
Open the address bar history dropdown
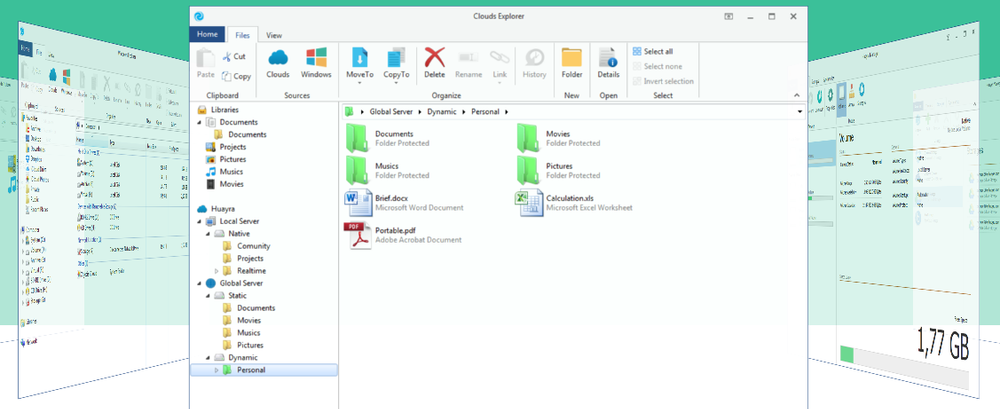tap(799, 112)
